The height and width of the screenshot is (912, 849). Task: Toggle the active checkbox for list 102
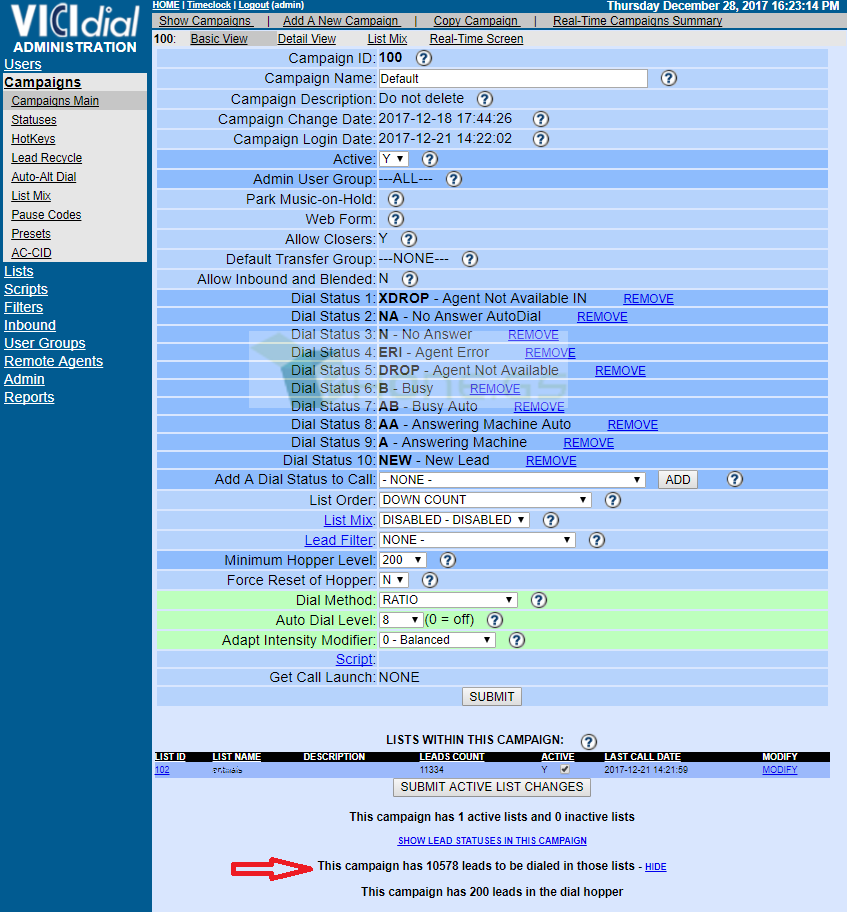[x=564, y=770]
